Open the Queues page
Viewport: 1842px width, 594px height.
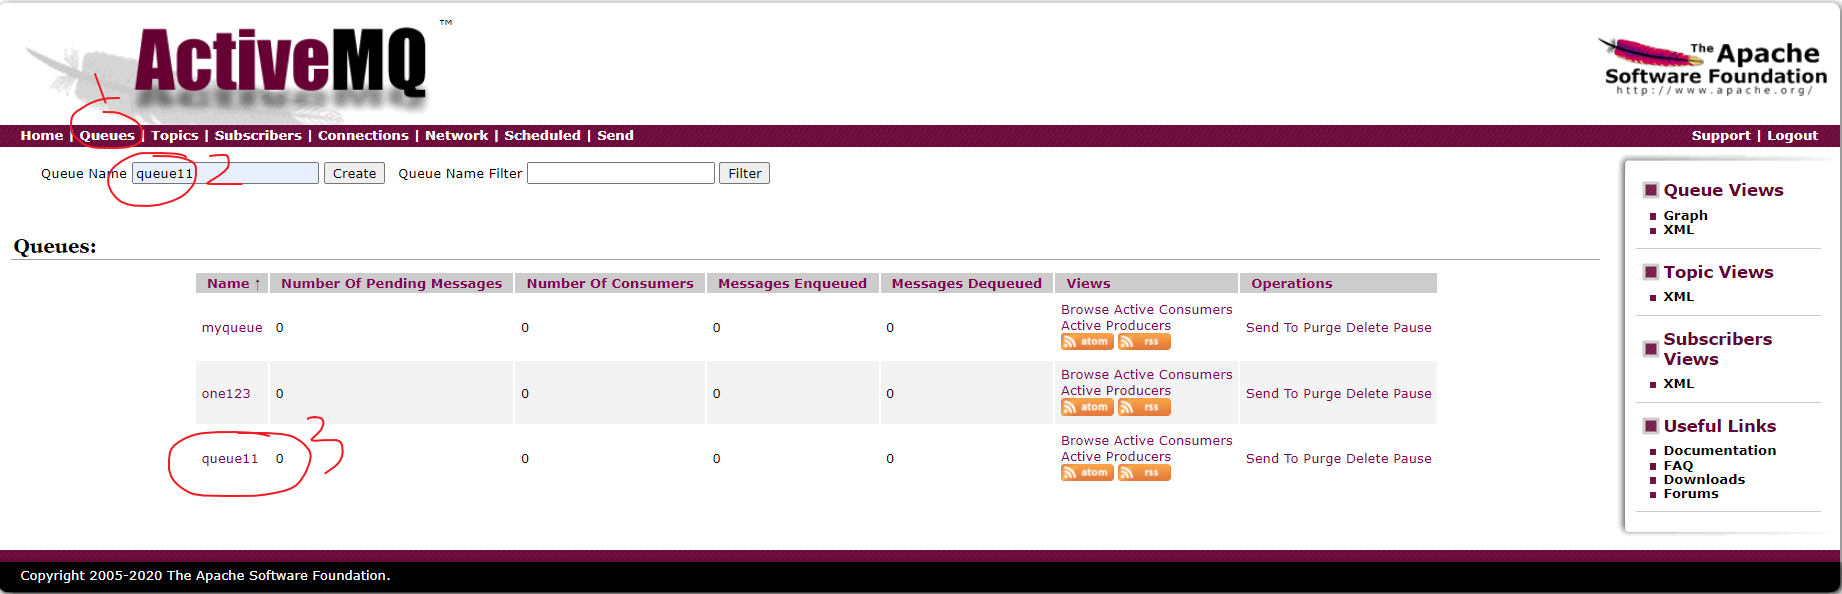(107, 135)
